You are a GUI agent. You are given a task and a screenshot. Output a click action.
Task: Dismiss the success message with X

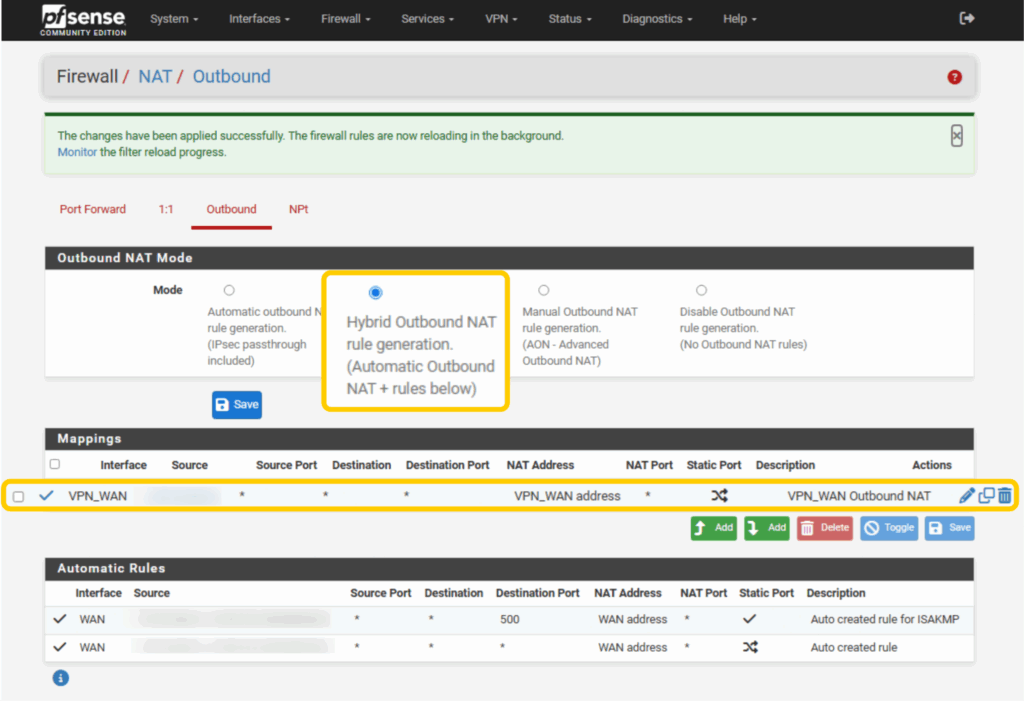coord(956,136)
